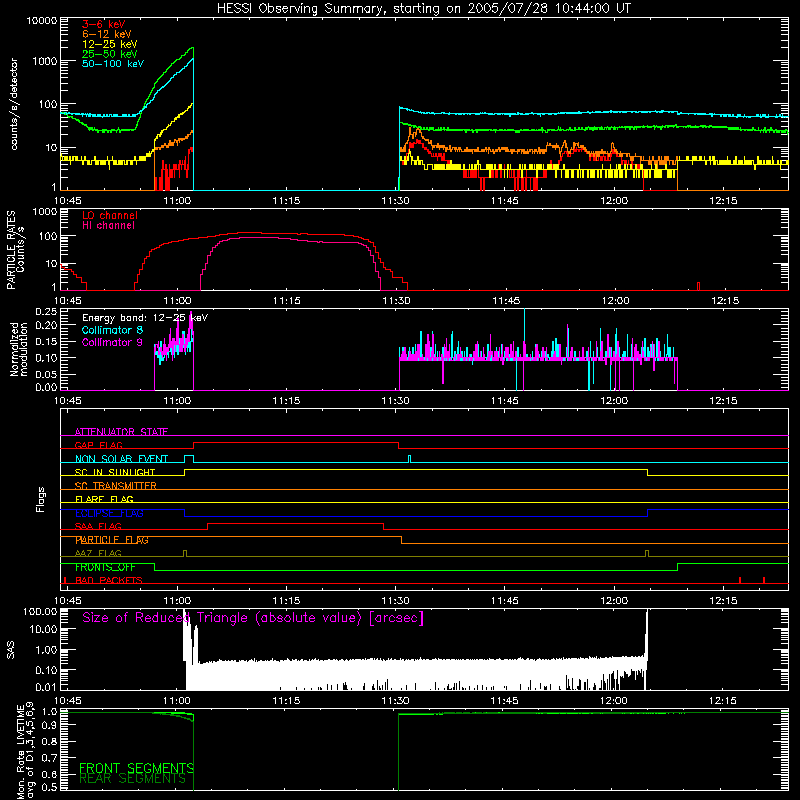Click the 'Size of Reduced Triangle' caption

pos(253,618)
